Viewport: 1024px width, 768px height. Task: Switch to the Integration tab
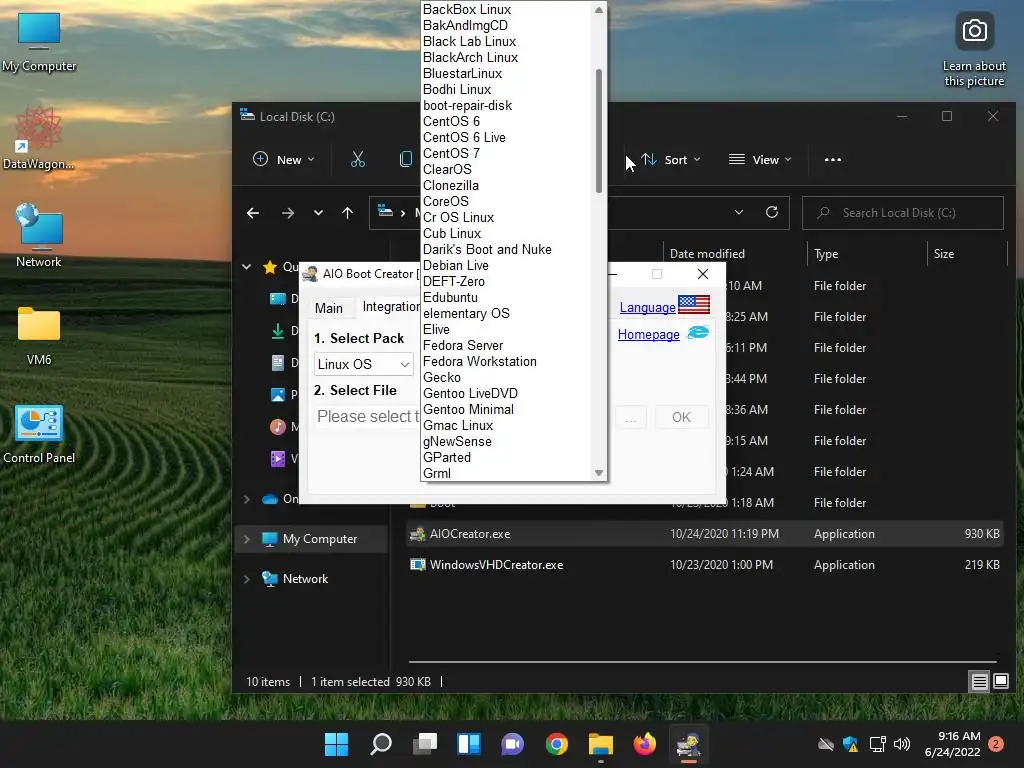[x=391, y=307]
